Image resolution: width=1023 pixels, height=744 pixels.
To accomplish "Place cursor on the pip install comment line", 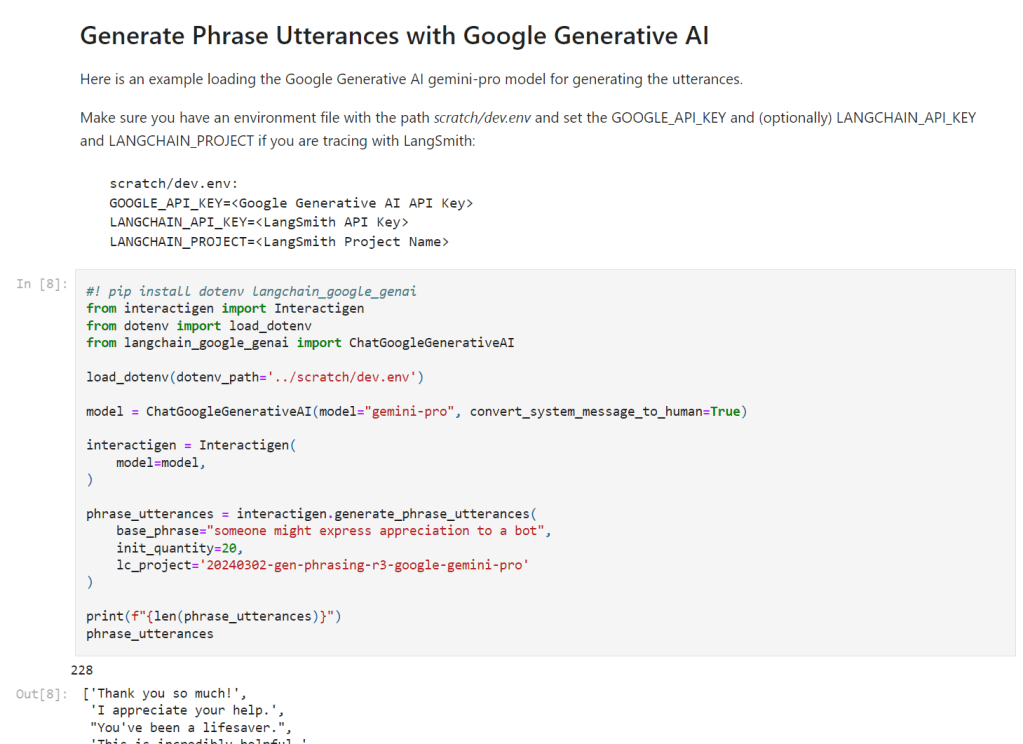I will (251, 291).
